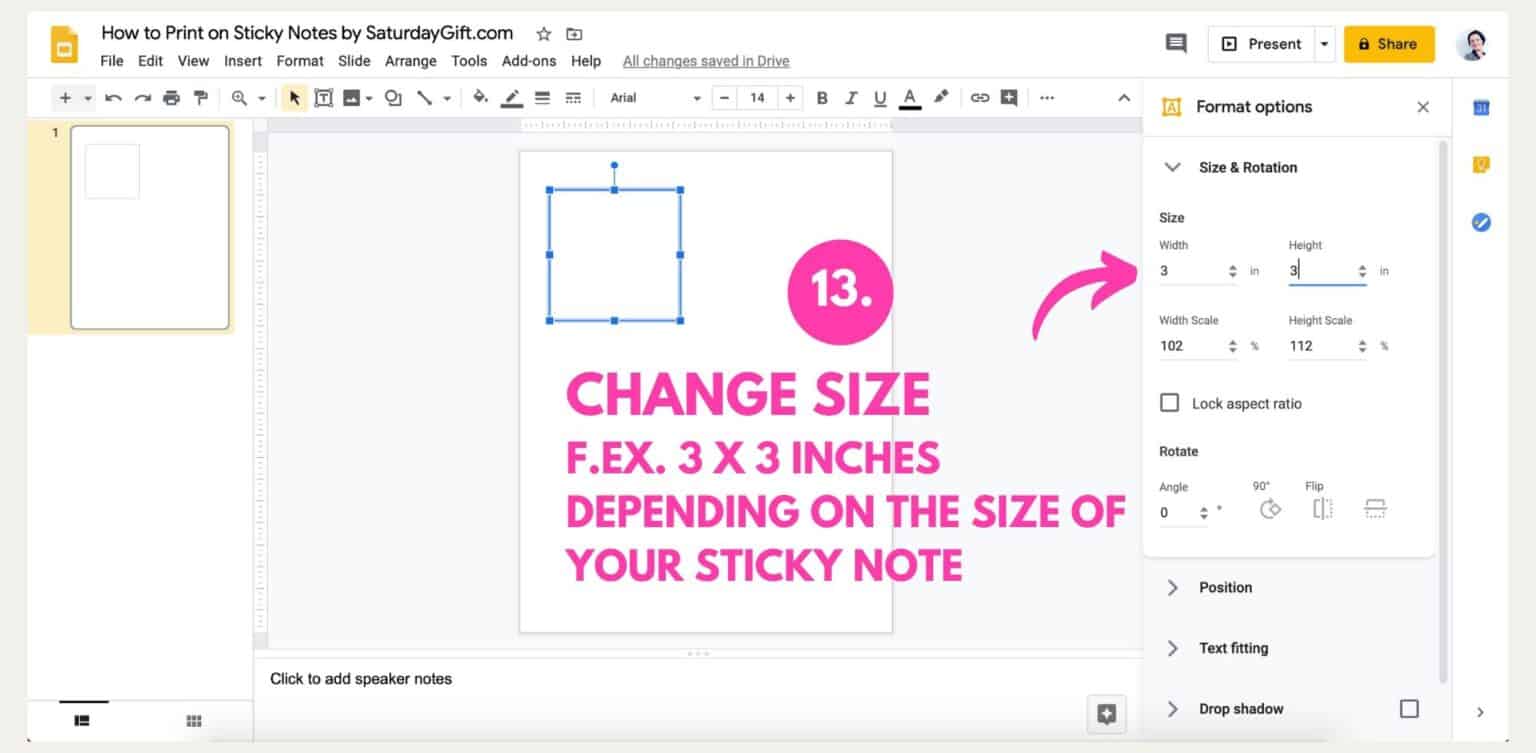Flip the shape horizontally
This screenshot has width=1536, height=753.
(1321, 509)
